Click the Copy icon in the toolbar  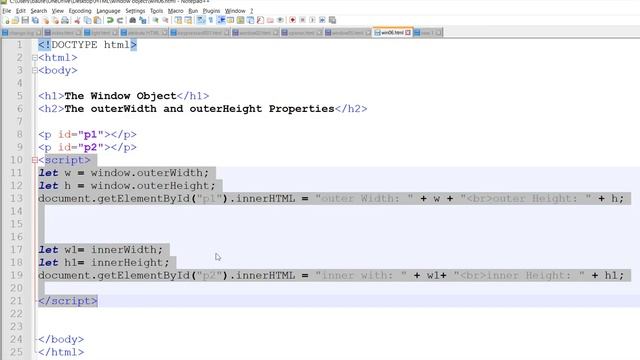(87, 20)
